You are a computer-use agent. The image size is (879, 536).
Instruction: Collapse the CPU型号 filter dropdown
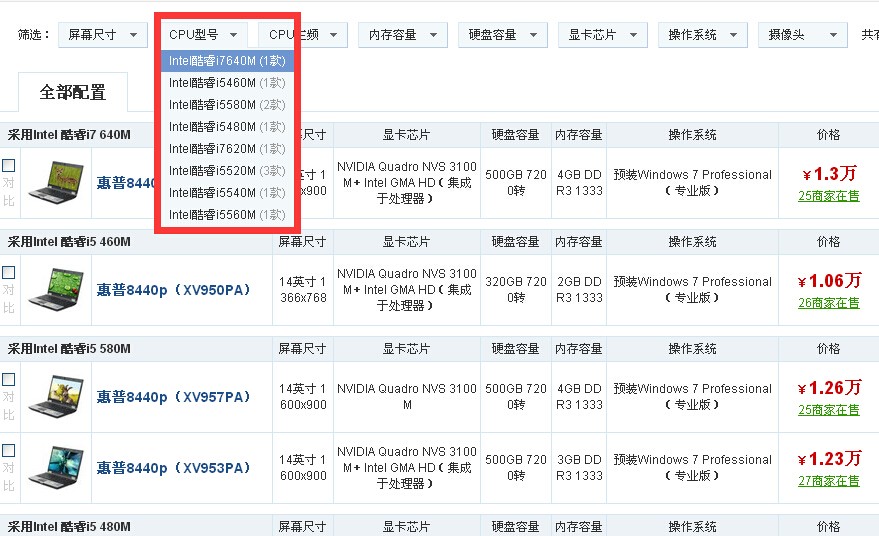(203, 35)
